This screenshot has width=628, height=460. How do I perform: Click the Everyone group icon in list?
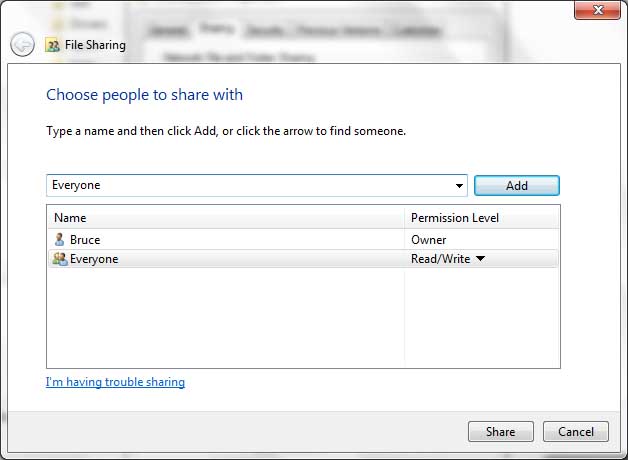(x=59, y=259)
